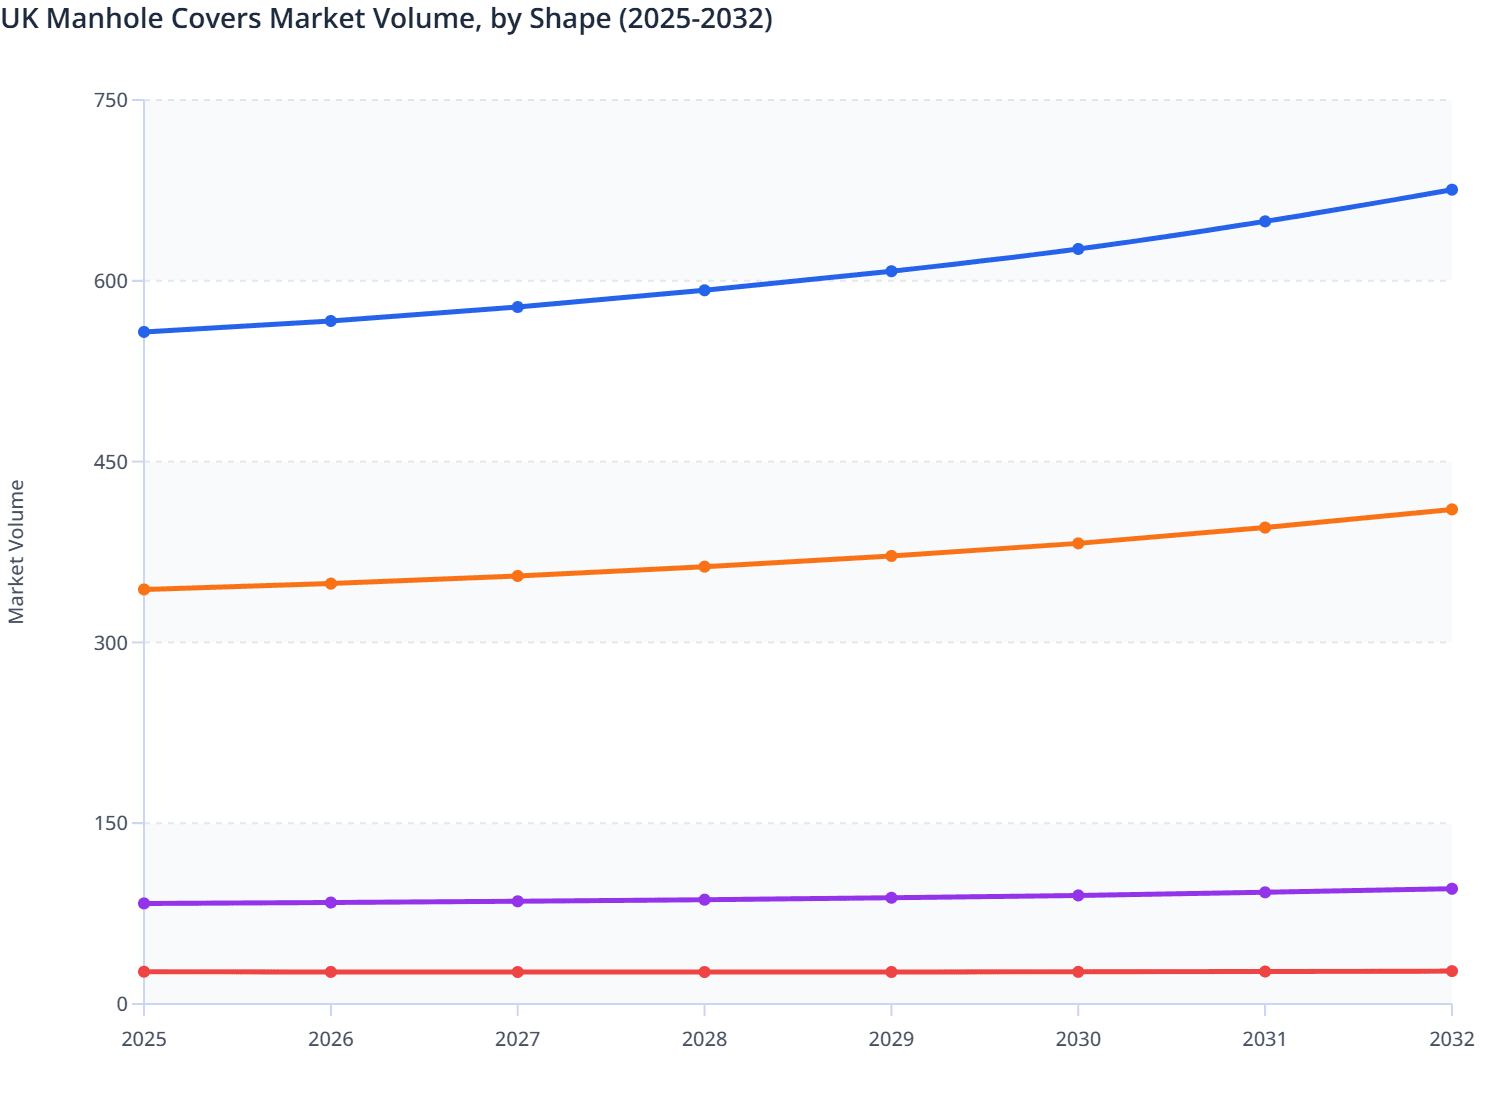This screenshot has width=1508, height=1120.
Task: Click the 2030 x-axis year label
Action: (x=1078, y=1040)
